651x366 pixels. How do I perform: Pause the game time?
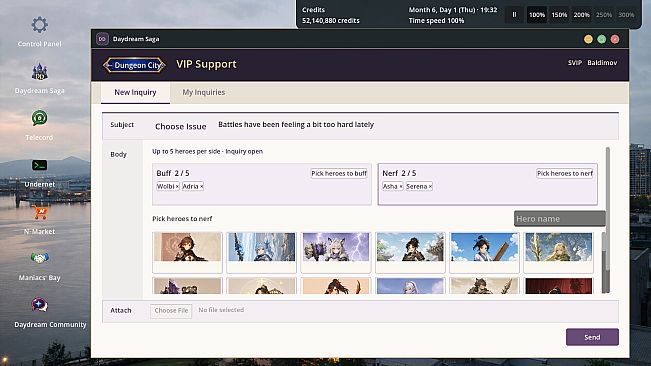tap(514, 15)
